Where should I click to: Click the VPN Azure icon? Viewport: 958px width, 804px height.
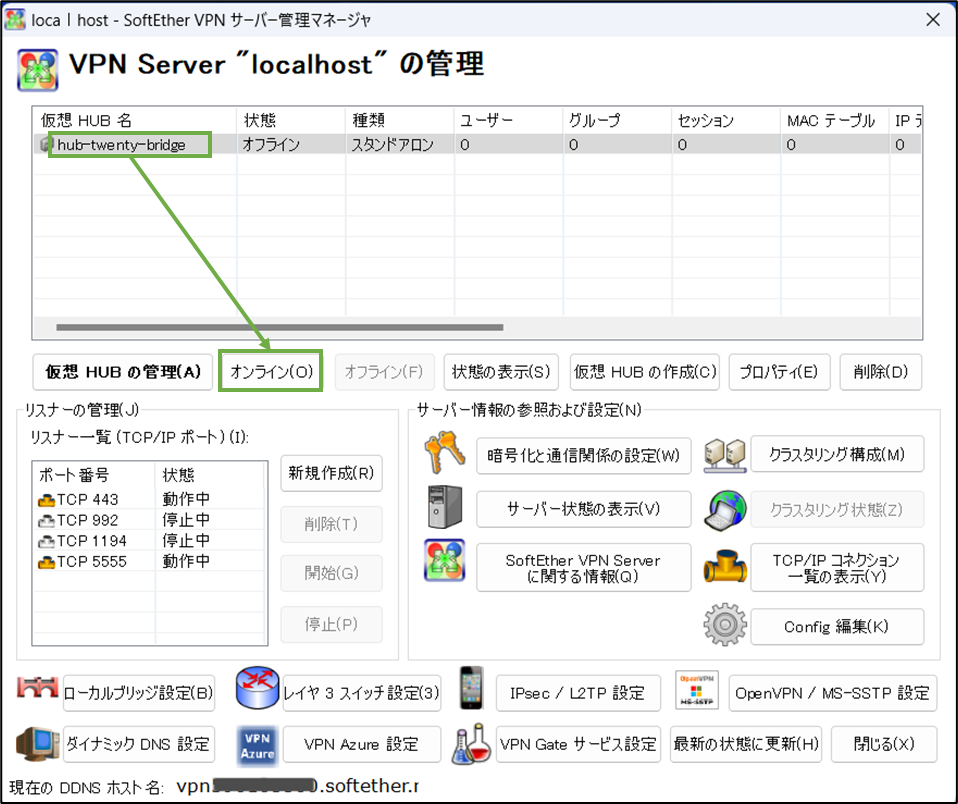pyautogui.click(x=255, y=744)
